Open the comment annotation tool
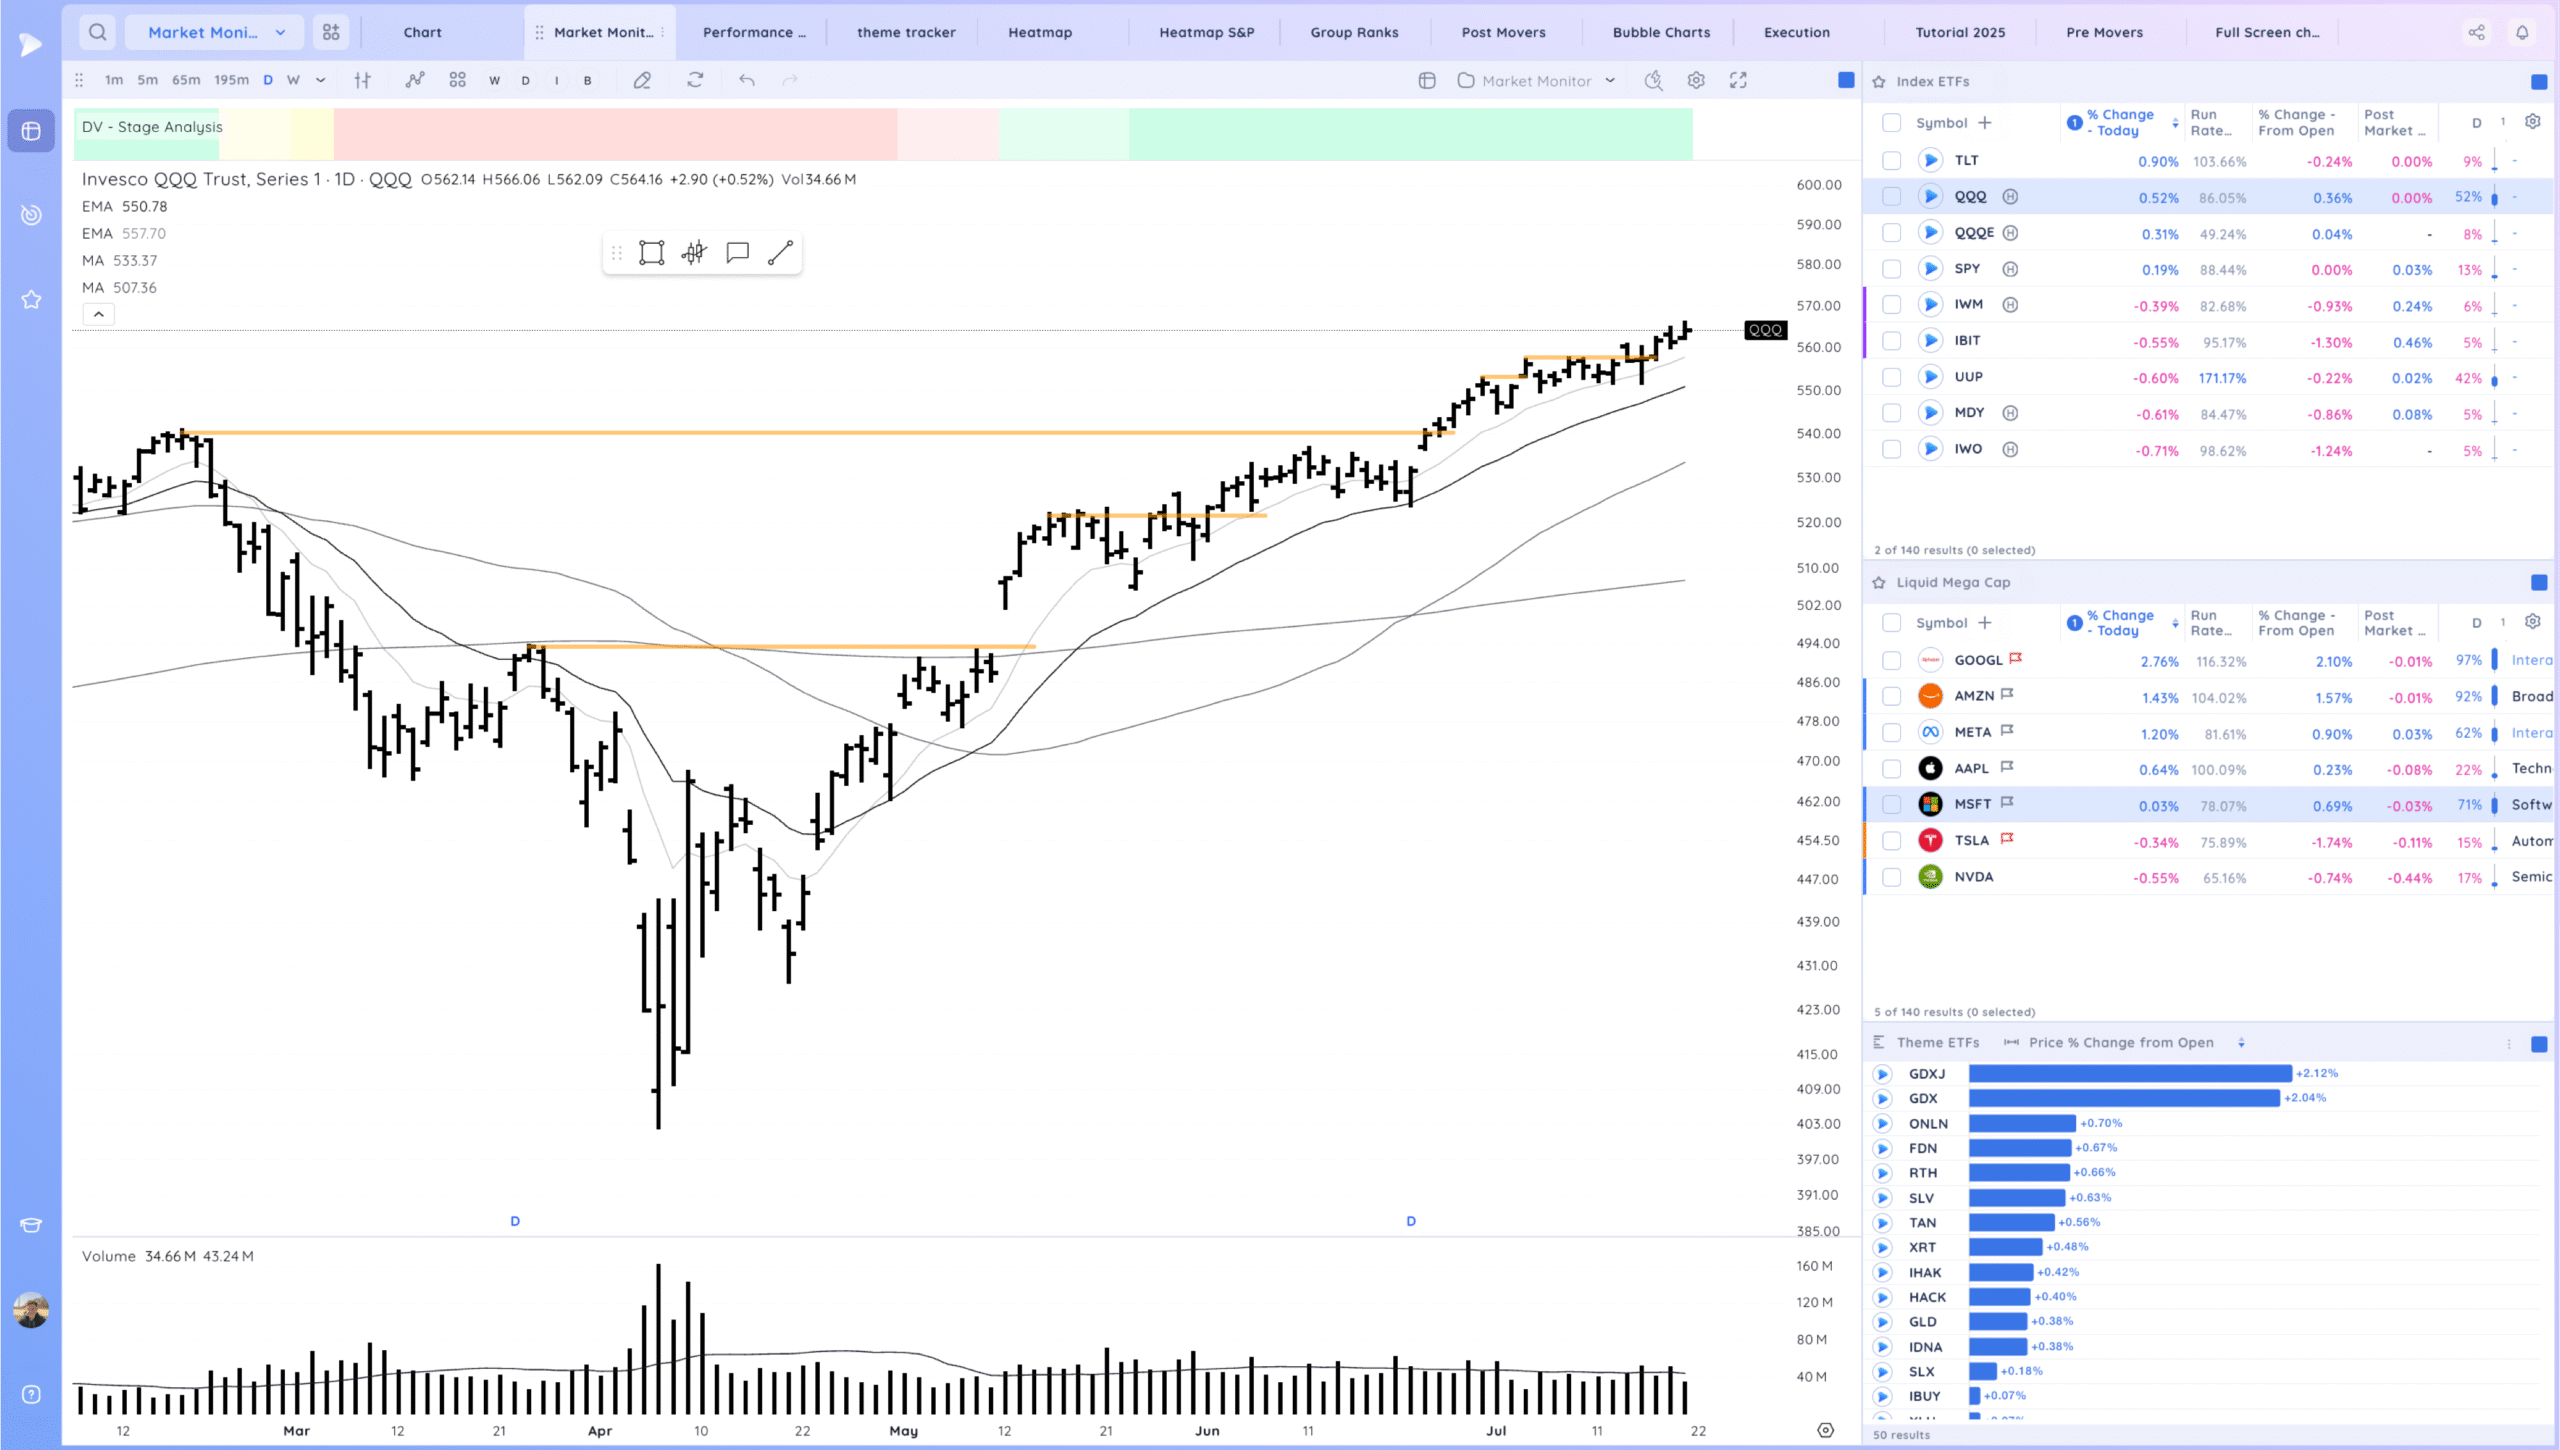 pyautogui.click(x=737, y=253)
